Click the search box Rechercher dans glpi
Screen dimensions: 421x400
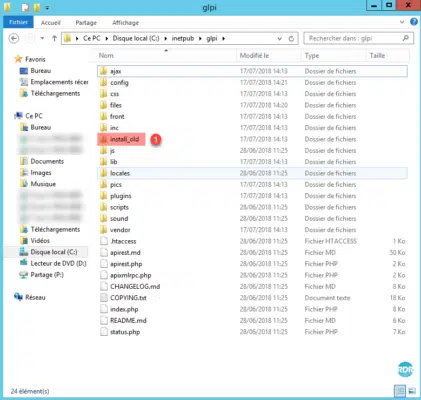(358, 38)
